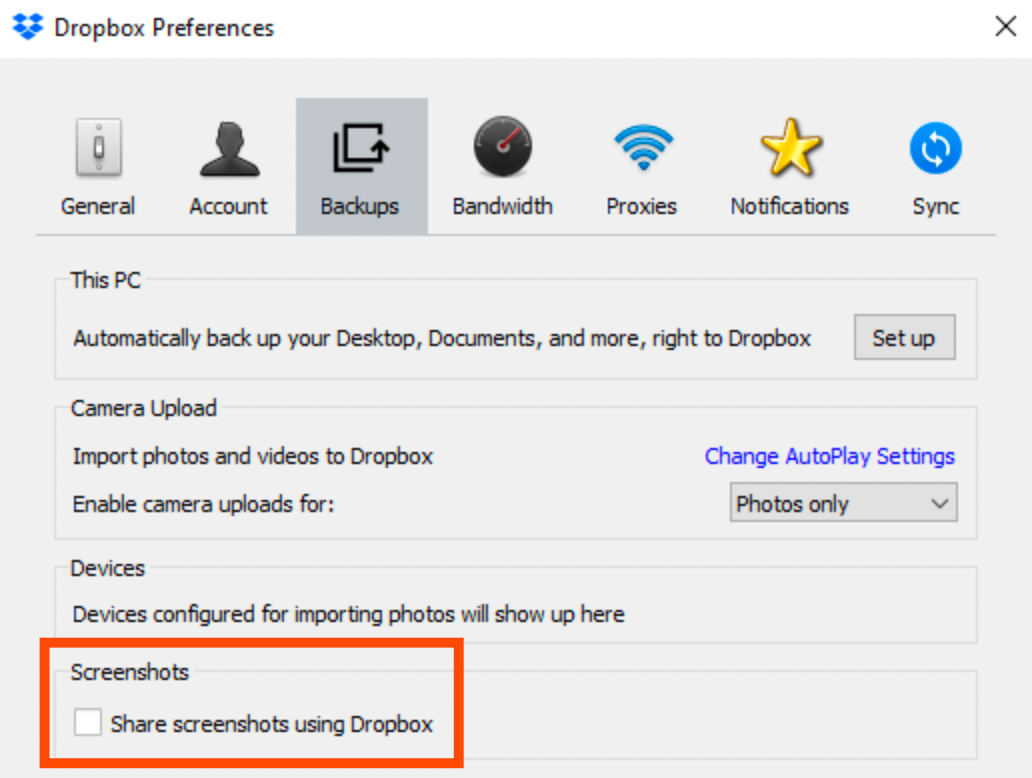This screenshot has height=778, width=1032.
Task: Click the 'This PC' group label
Action: click(x=105, y=280)
